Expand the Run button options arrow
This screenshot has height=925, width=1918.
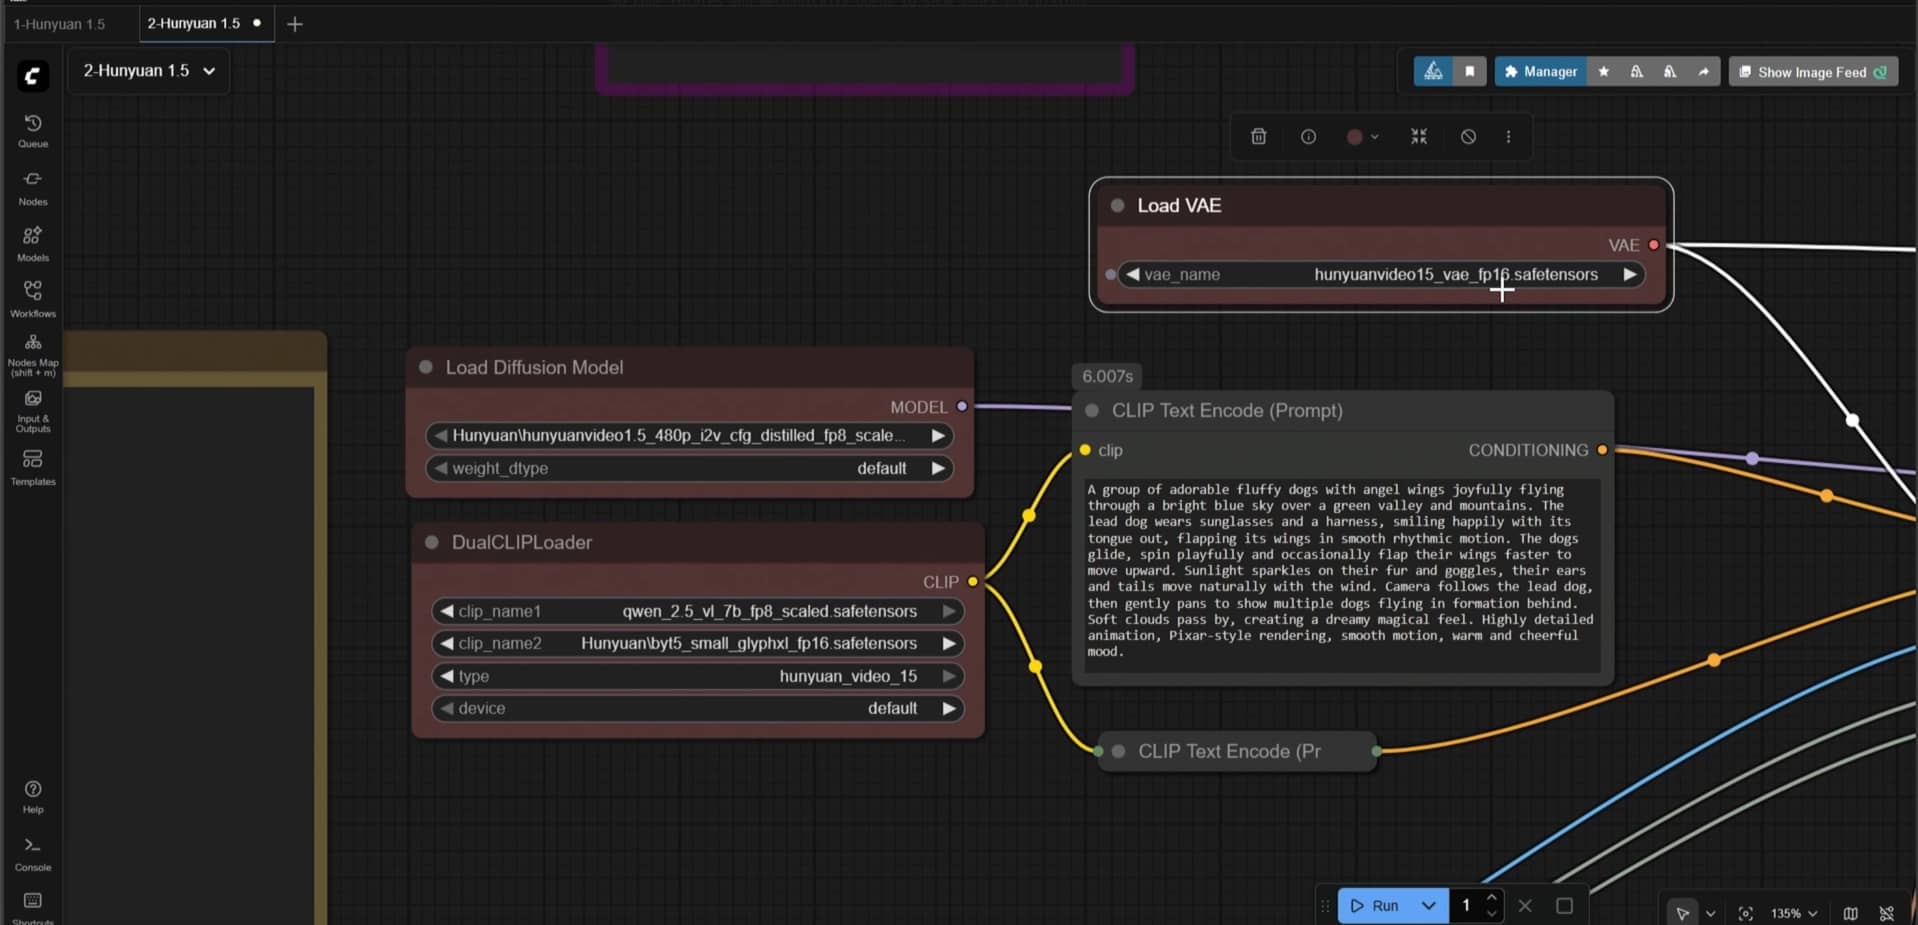point(1429,906)
